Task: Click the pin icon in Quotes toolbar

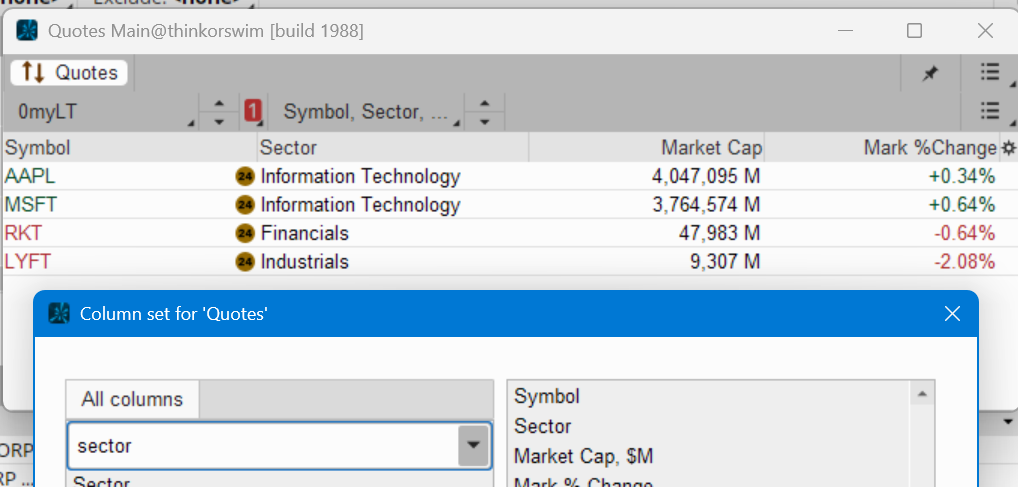Action: [x=930, y=72]
